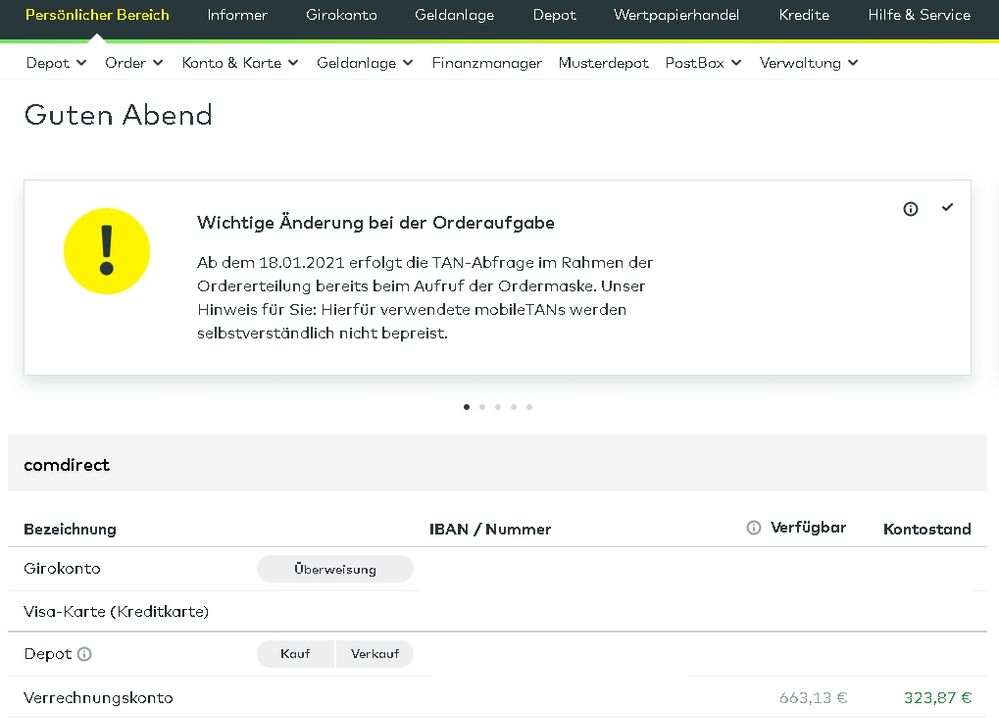Open the Konto & Karte dropdown menu
Image resolution: width=999 pixels, height=719 pixels.
click(x=240, y=62)
